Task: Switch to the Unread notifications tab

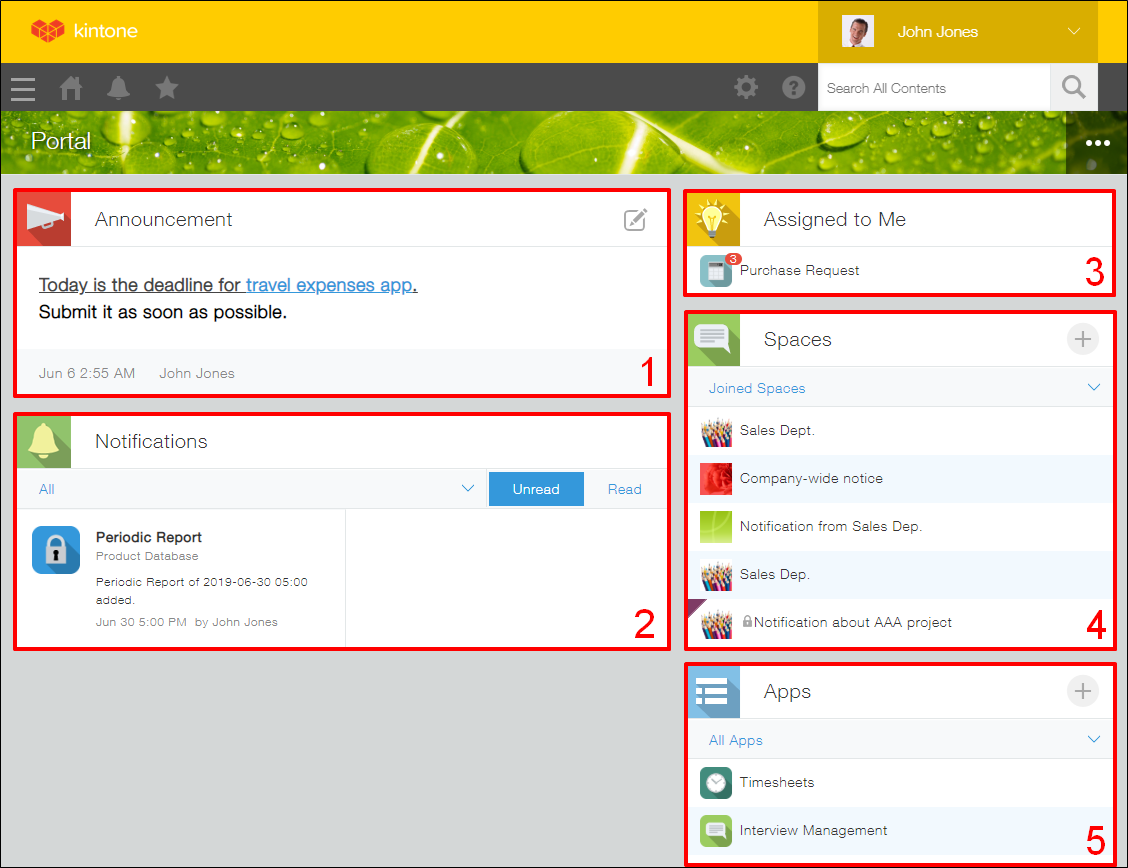Action: 536,489
